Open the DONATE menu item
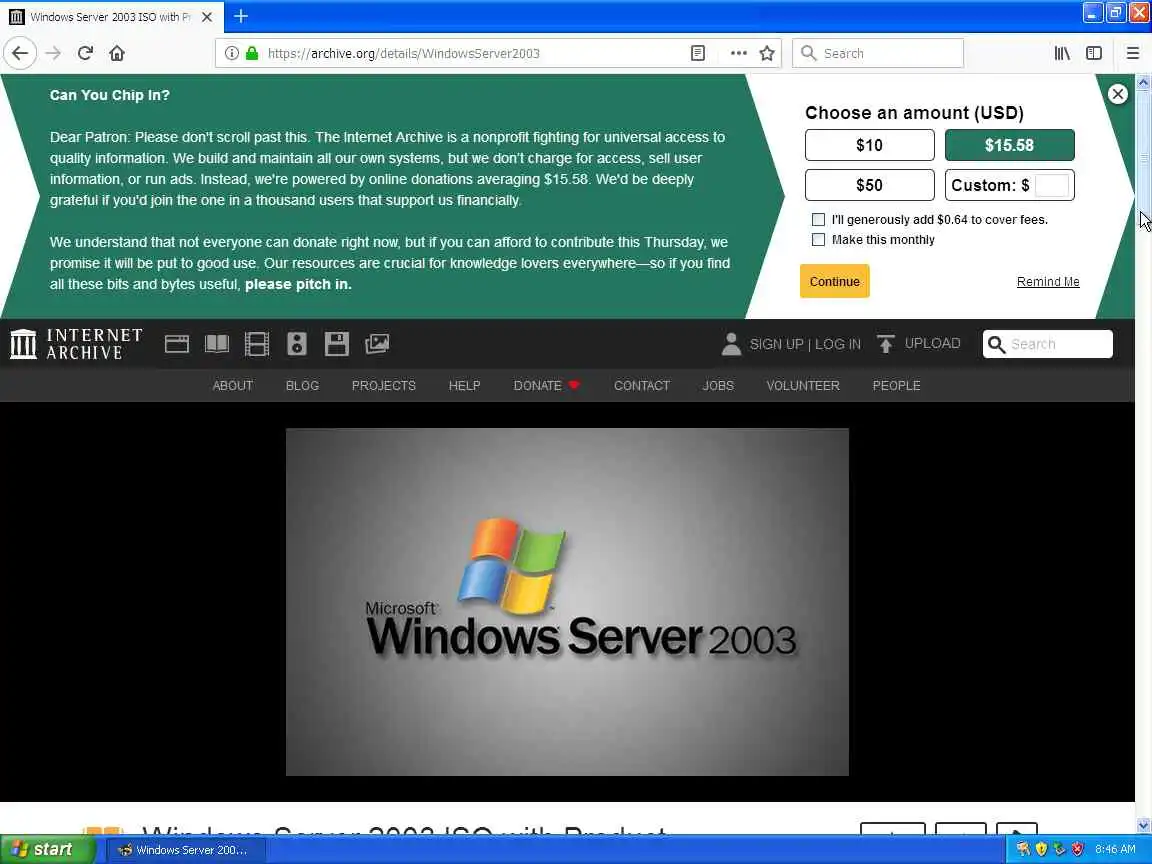The width and height of the screenshot is (1152, 864). coord(547,386)
